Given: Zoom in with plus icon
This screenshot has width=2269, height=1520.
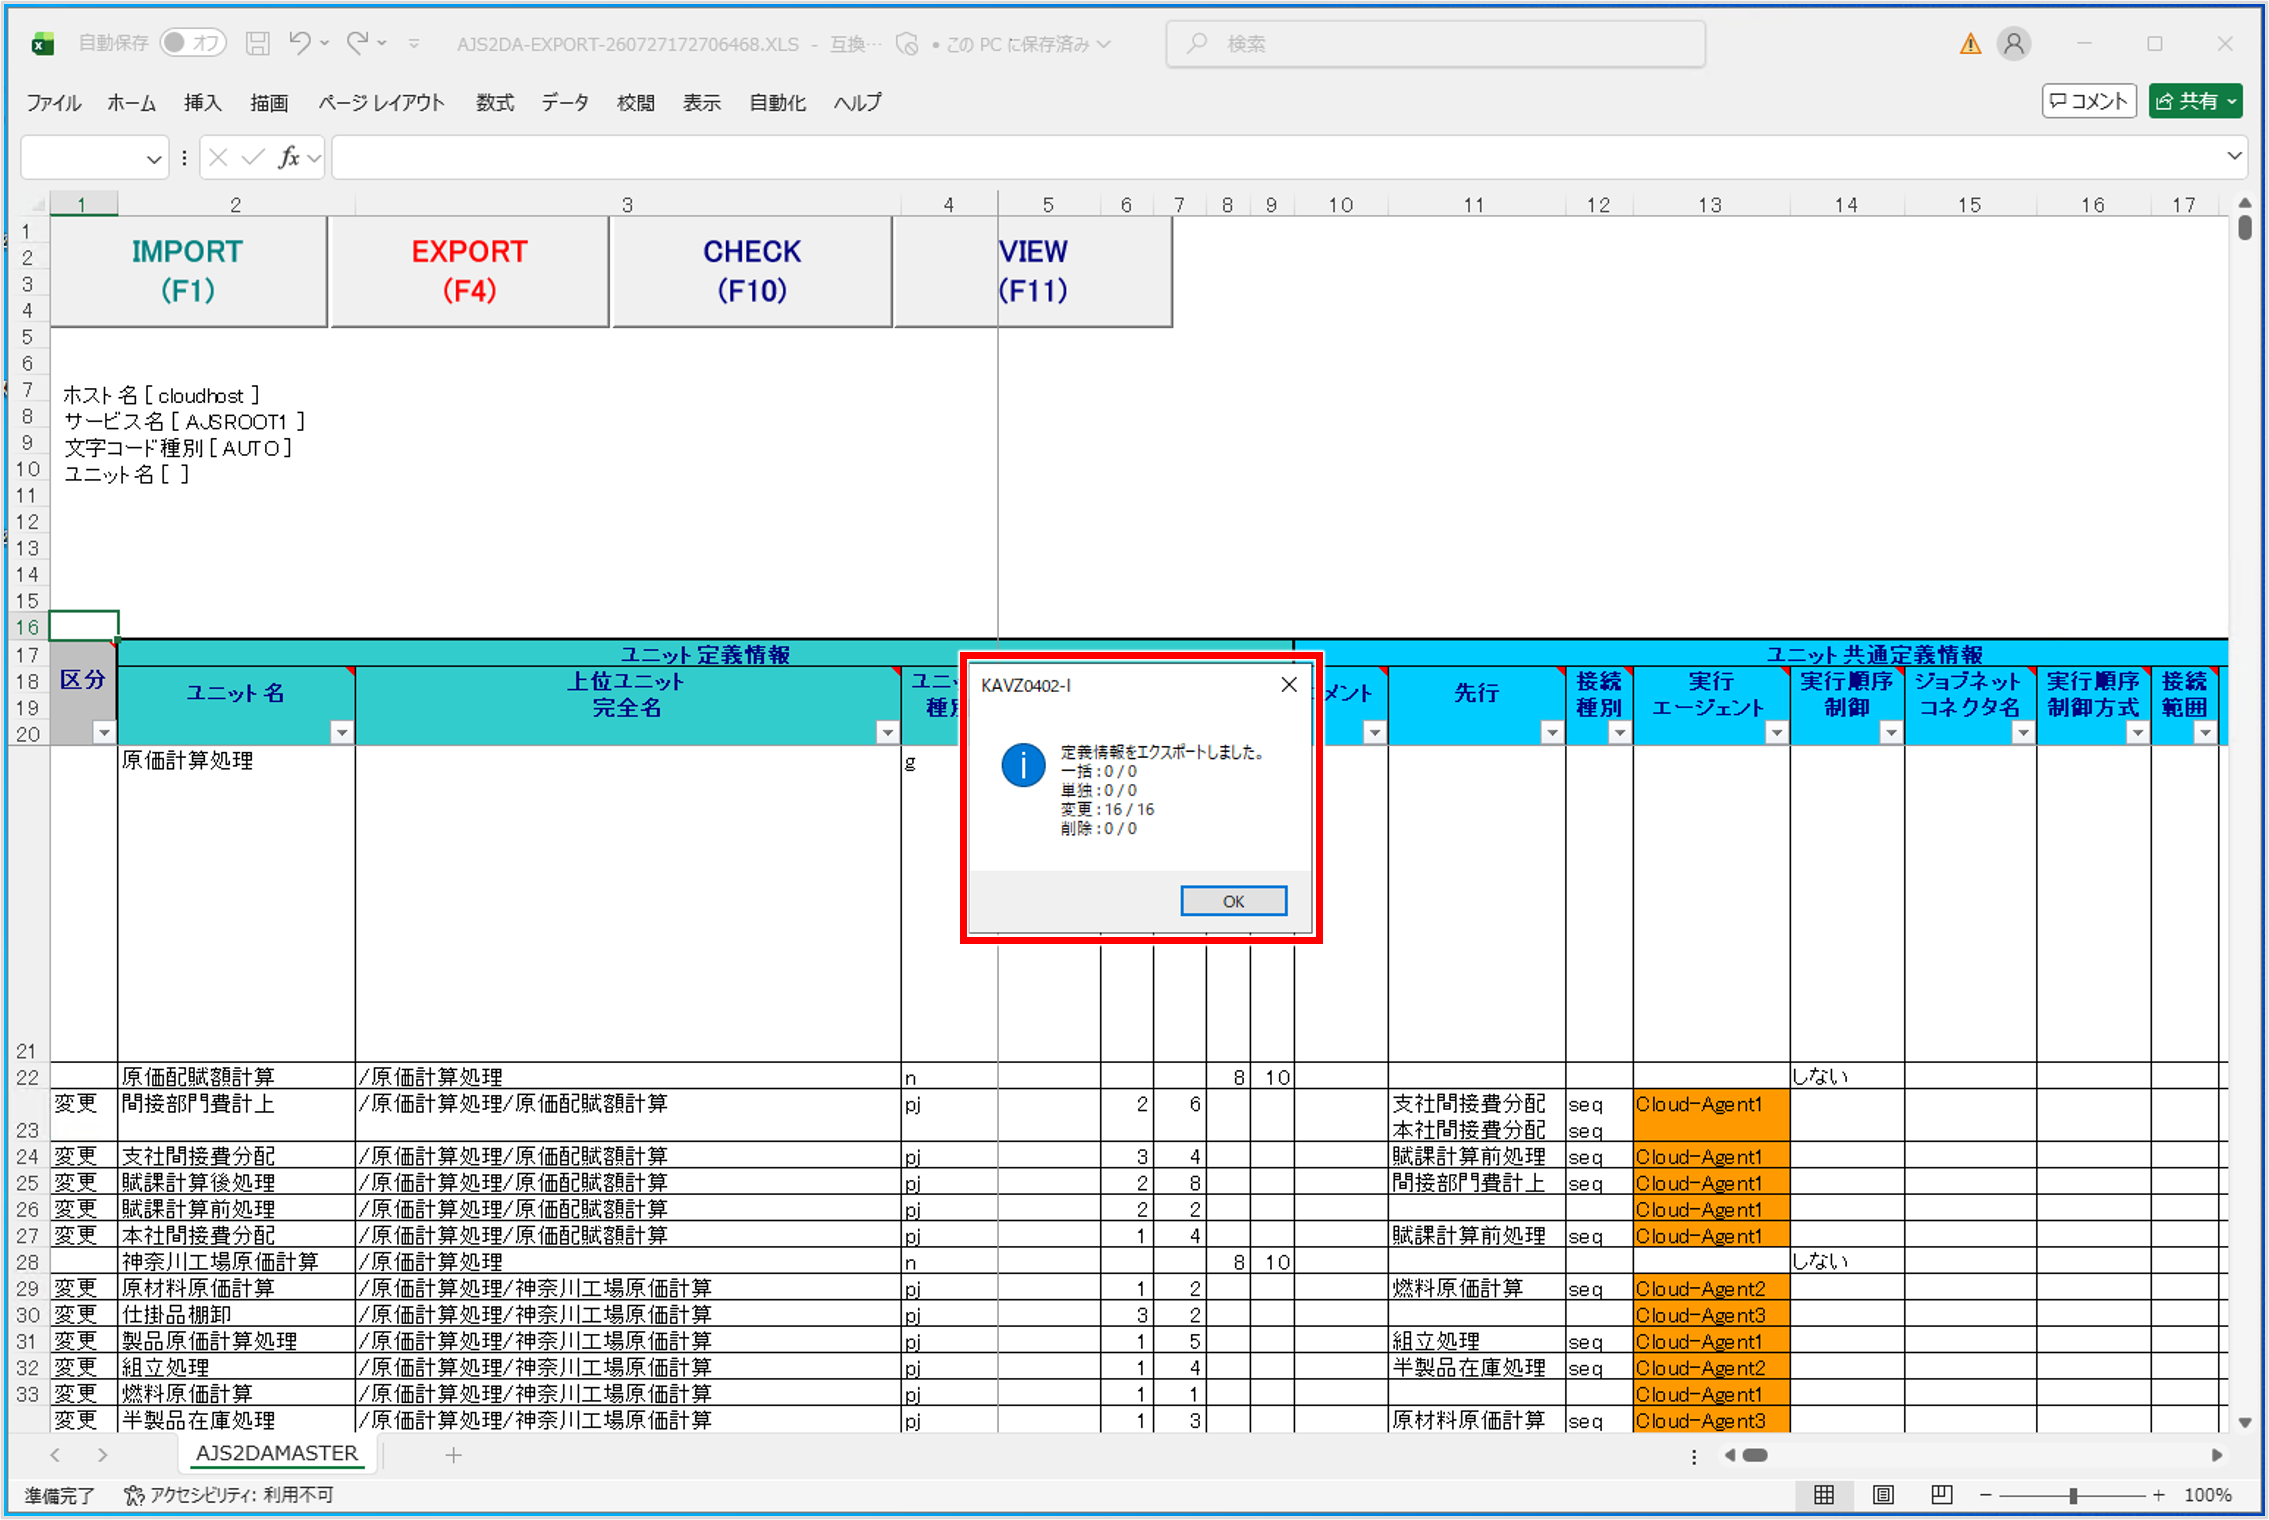Looking at the screenshot, I should pyautogui.click(x=2158, y=1495).
